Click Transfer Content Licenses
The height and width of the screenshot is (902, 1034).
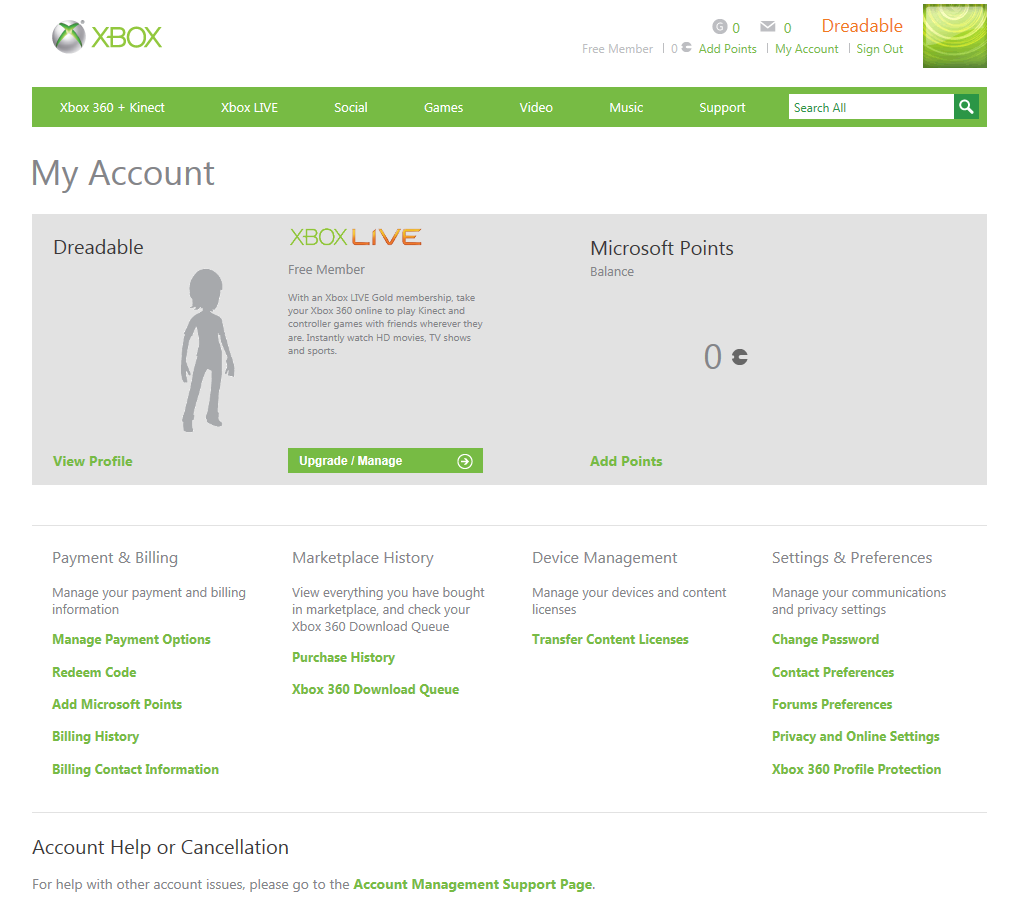click(x=610, y=640)
